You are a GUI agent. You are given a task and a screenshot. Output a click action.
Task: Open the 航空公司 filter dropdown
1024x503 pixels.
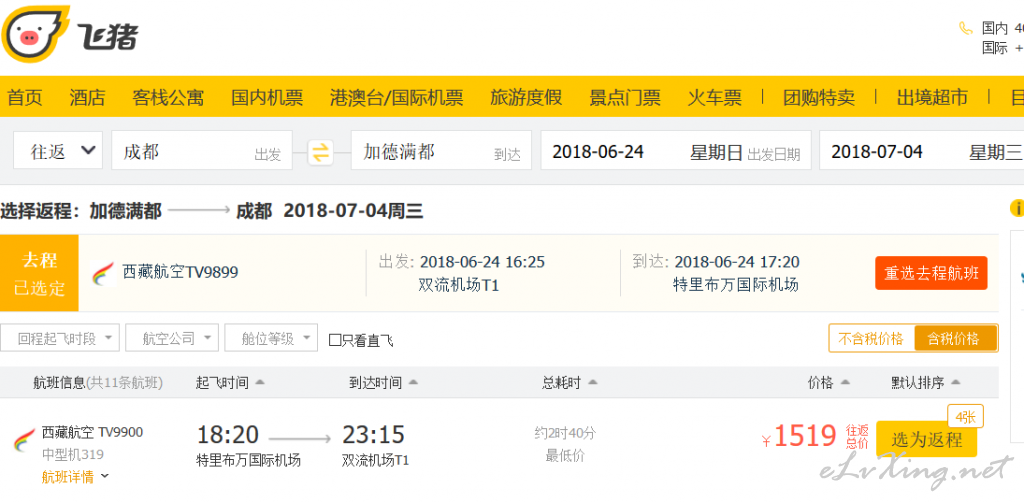[x=172, y=338]
